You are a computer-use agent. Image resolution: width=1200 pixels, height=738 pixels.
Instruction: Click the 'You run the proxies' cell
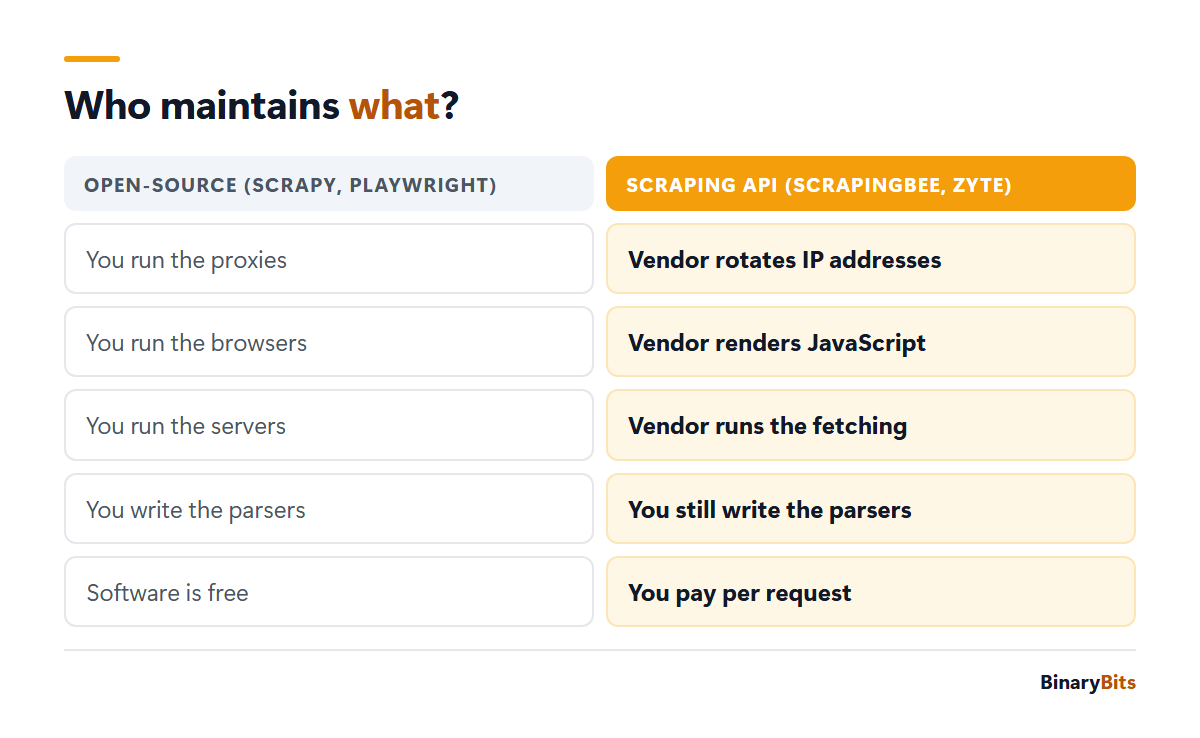tap(329, 259)
